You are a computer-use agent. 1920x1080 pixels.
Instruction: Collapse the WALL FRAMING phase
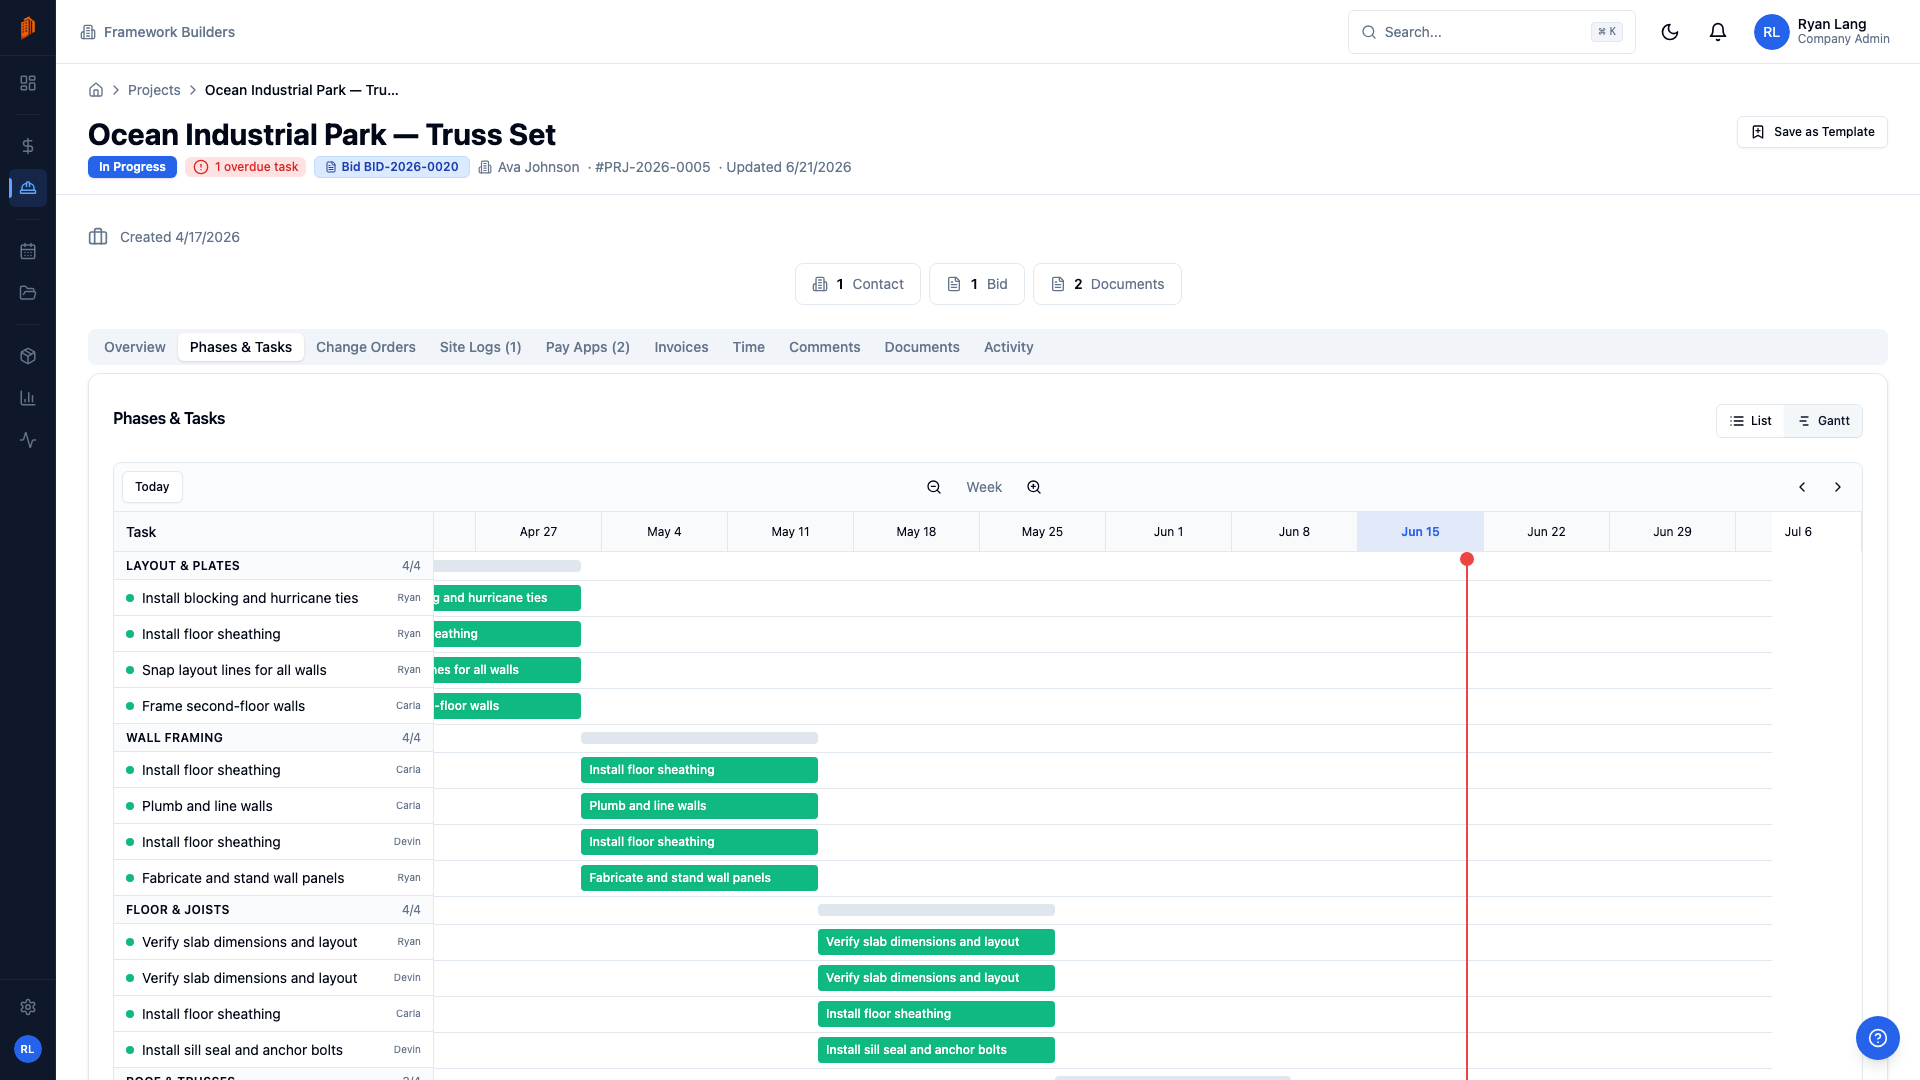point(273,738)
